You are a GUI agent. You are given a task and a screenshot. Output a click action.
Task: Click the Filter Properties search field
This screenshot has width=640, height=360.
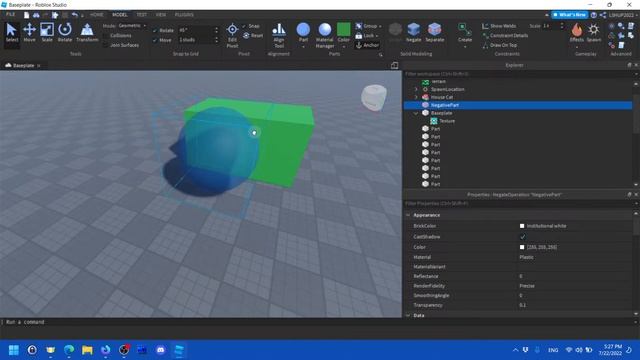click(518, 203)
